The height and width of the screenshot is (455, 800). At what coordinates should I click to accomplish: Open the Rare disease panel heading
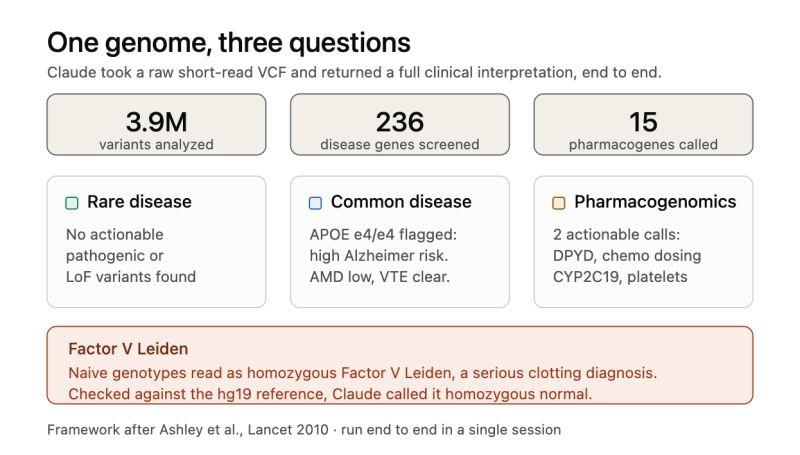pos(139,202)
